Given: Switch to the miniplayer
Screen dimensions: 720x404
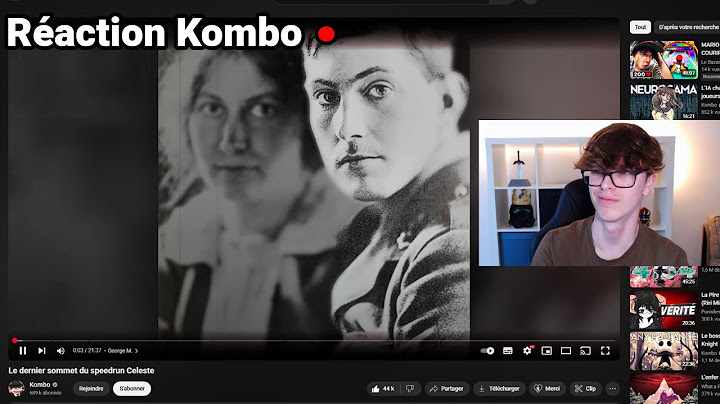Looking at the screenshot, I should (x=546, y=351).
